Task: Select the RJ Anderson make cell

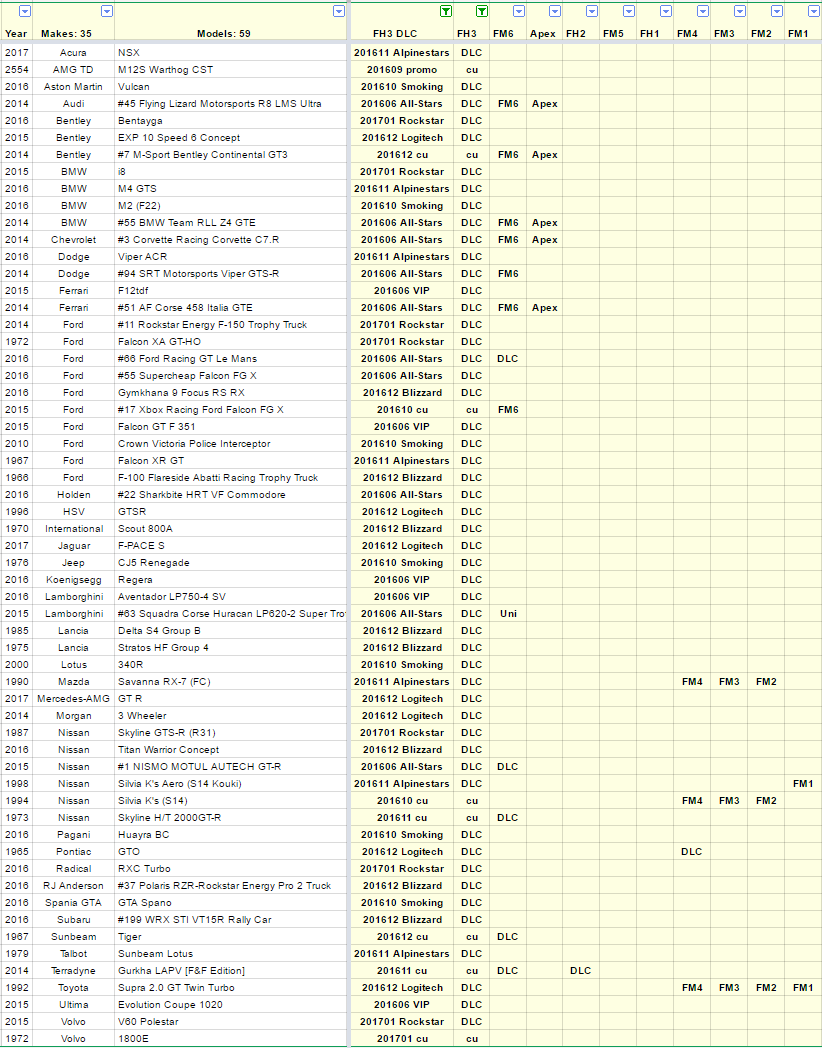Action: click(x=74, y=886)
